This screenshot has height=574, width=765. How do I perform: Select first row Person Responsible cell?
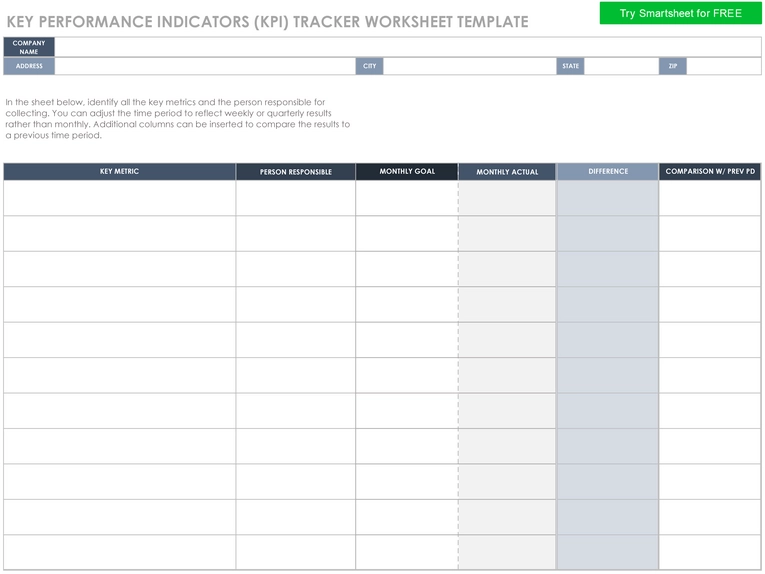click(296, 198)
